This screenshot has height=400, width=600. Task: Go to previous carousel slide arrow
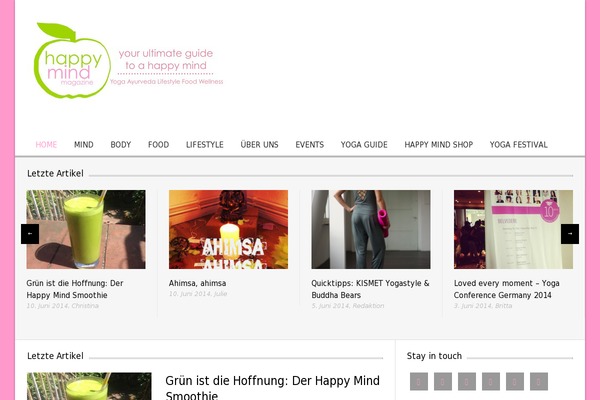pos(30,234)
